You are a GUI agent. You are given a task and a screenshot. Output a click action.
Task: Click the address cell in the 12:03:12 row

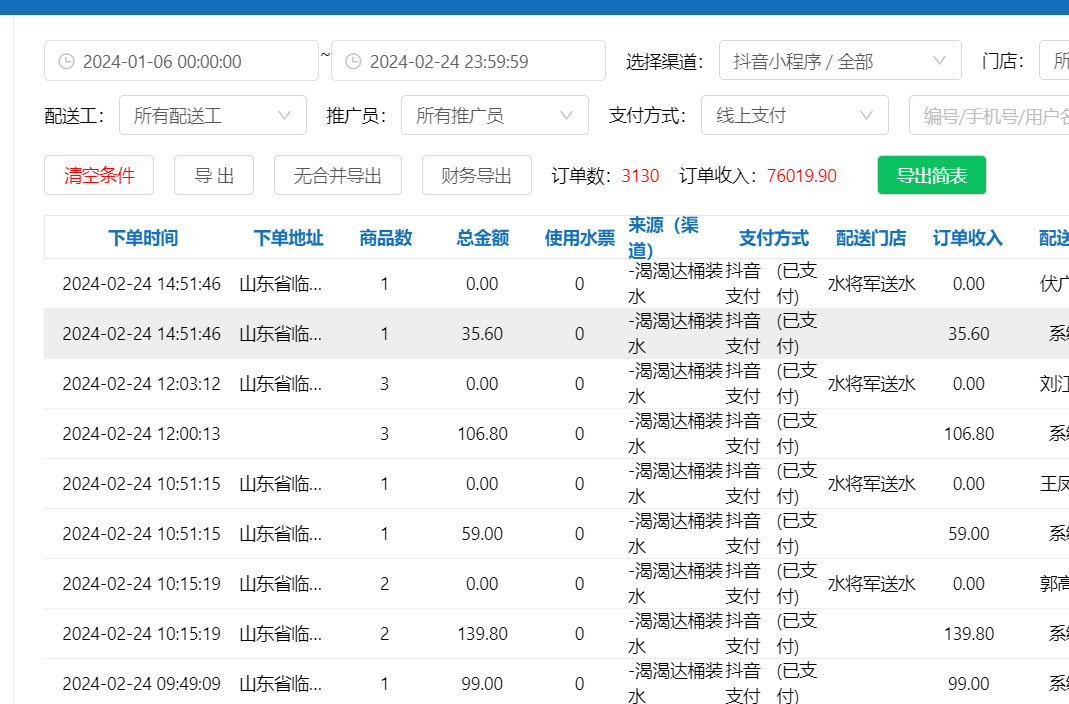point(280,384)
